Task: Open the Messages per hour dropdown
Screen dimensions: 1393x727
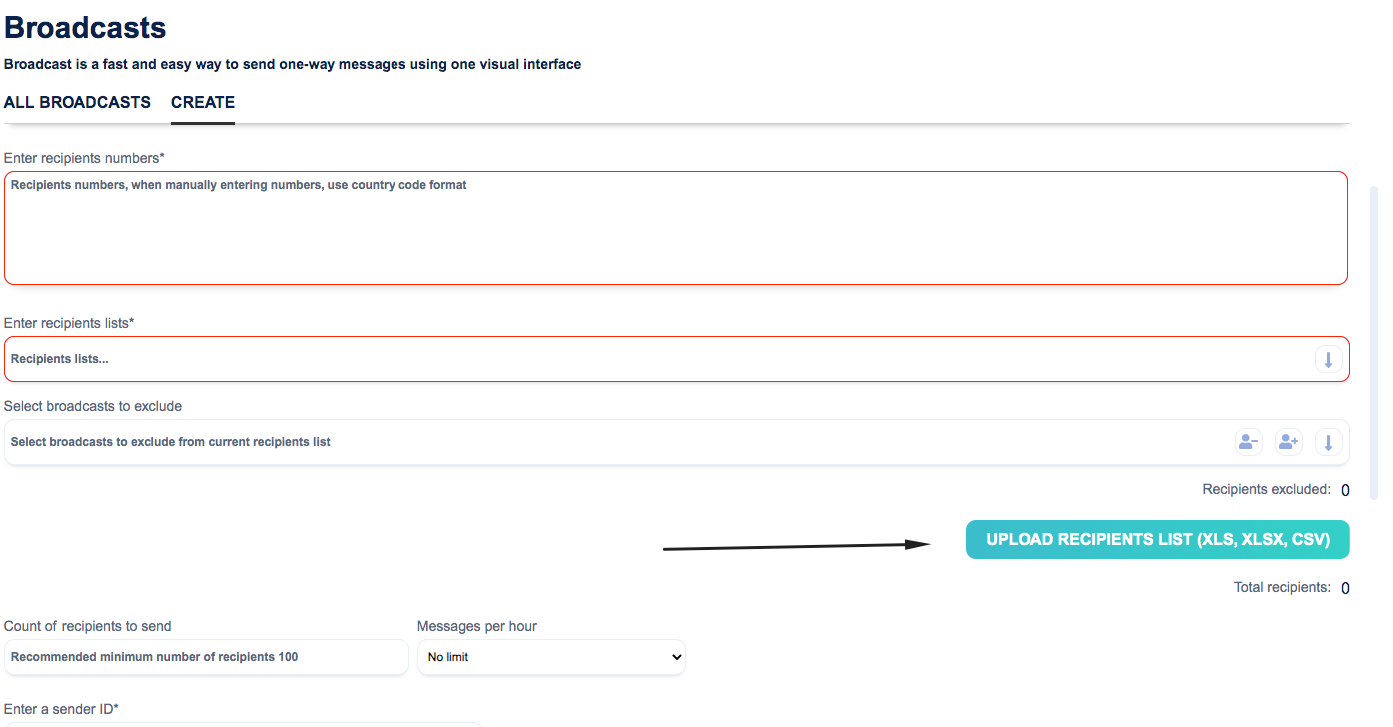Action: 551,657
